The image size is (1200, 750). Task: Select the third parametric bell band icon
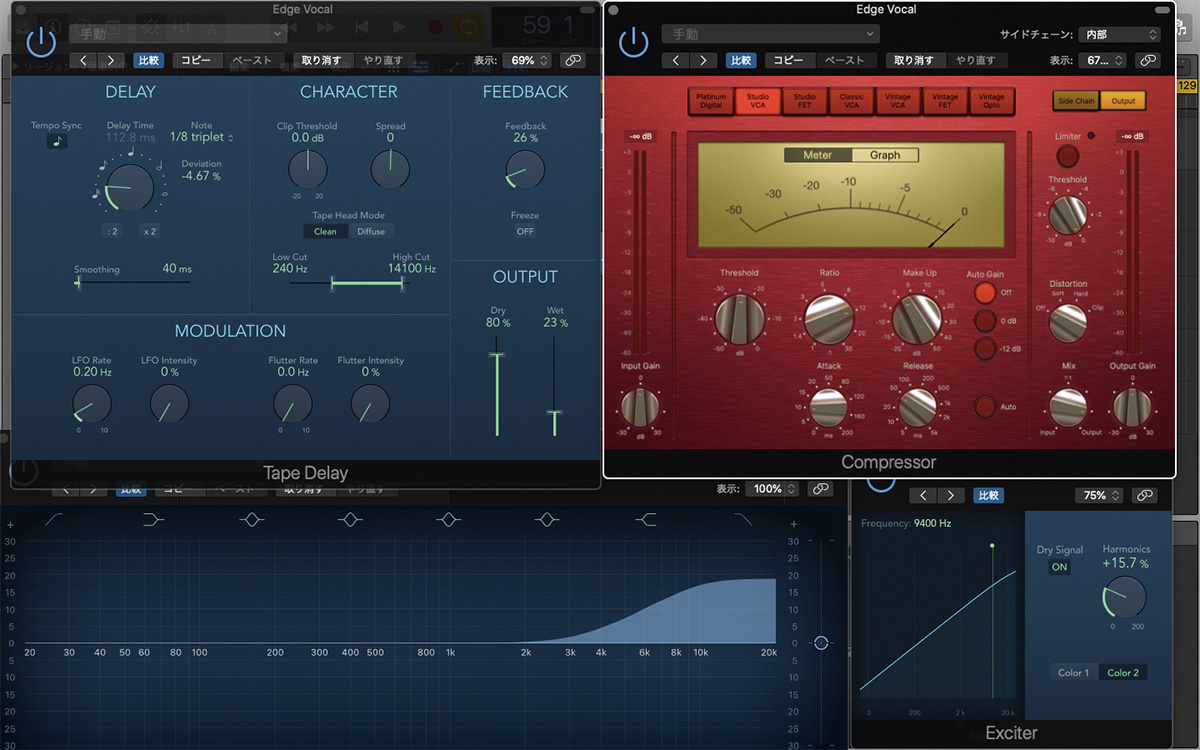click(x=448, y=519)
